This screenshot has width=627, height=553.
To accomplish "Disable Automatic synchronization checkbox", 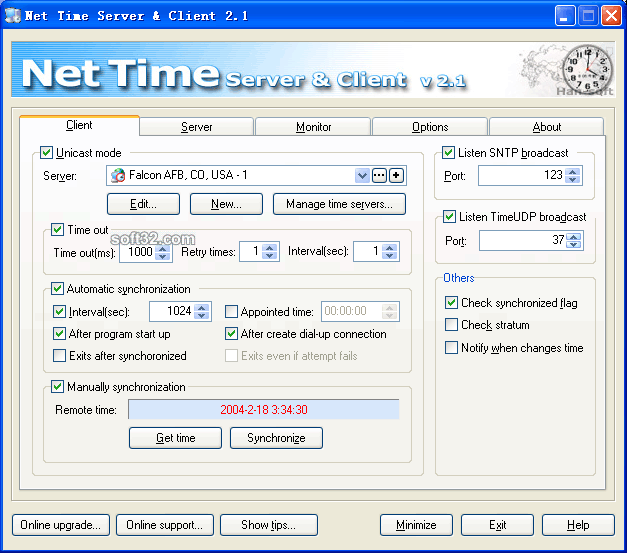I will tap(57, 289).
